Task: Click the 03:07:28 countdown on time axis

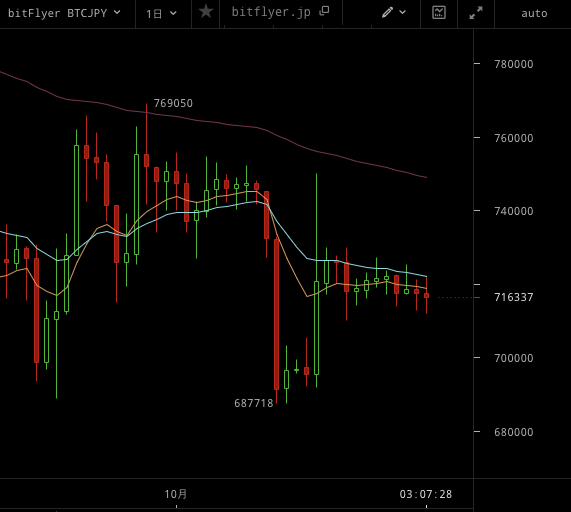Action: 426,494
